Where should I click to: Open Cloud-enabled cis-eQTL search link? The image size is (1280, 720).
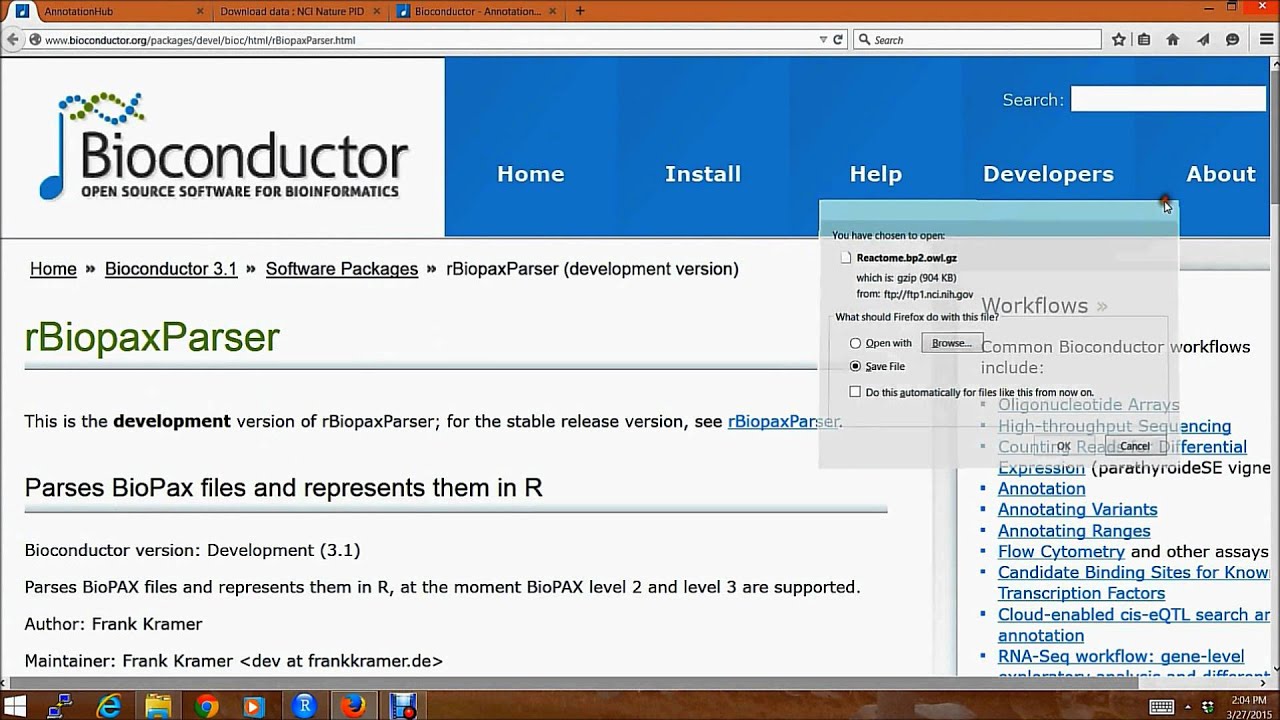(1134, 625)
